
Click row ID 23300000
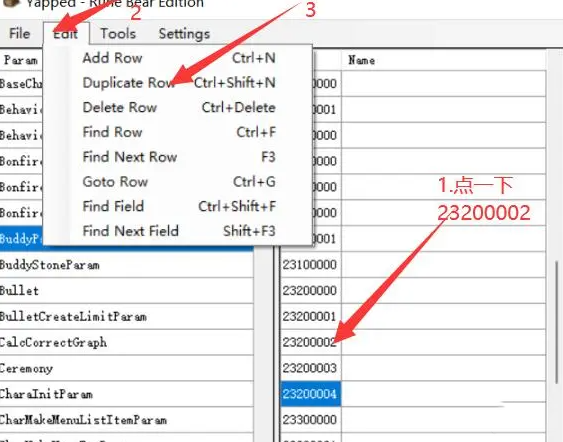pyautogui.click(x=311, y=420)
